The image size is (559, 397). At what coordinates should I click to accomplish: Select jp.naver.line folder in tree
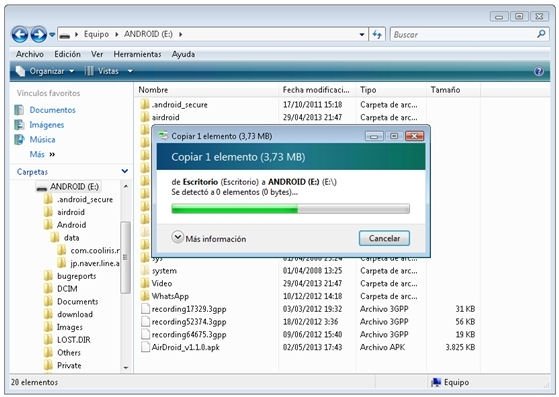(x=95, y=263)
